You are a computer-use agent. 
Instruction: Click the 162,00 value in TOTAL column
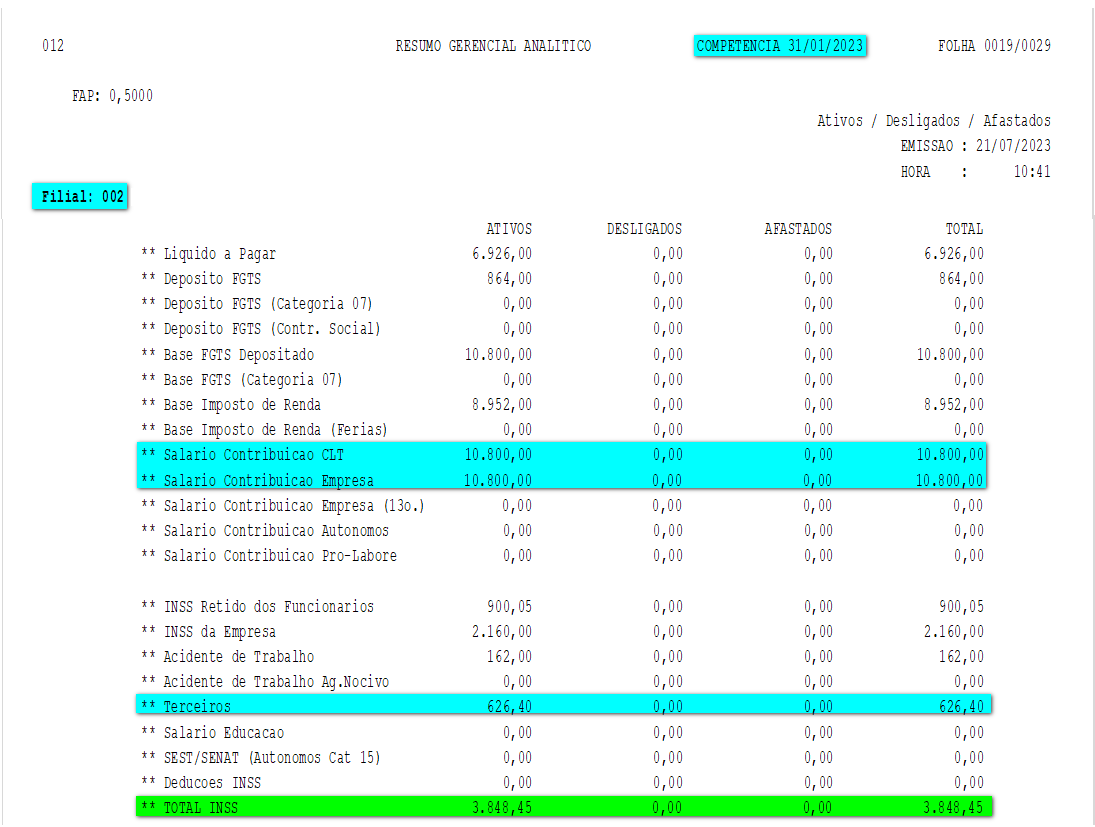(961, 657)
